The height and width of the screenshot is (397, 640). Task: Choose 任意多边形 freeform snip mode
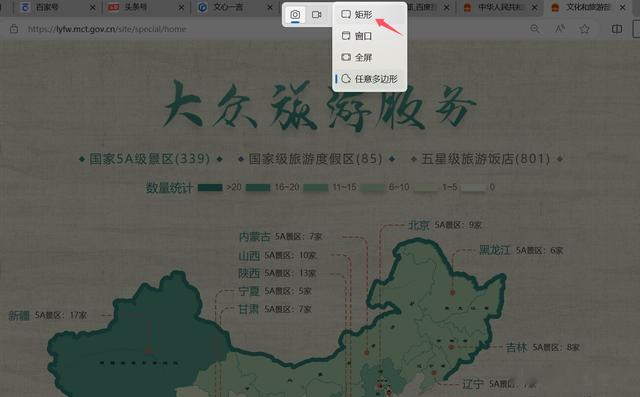click(x=369, y=79)
